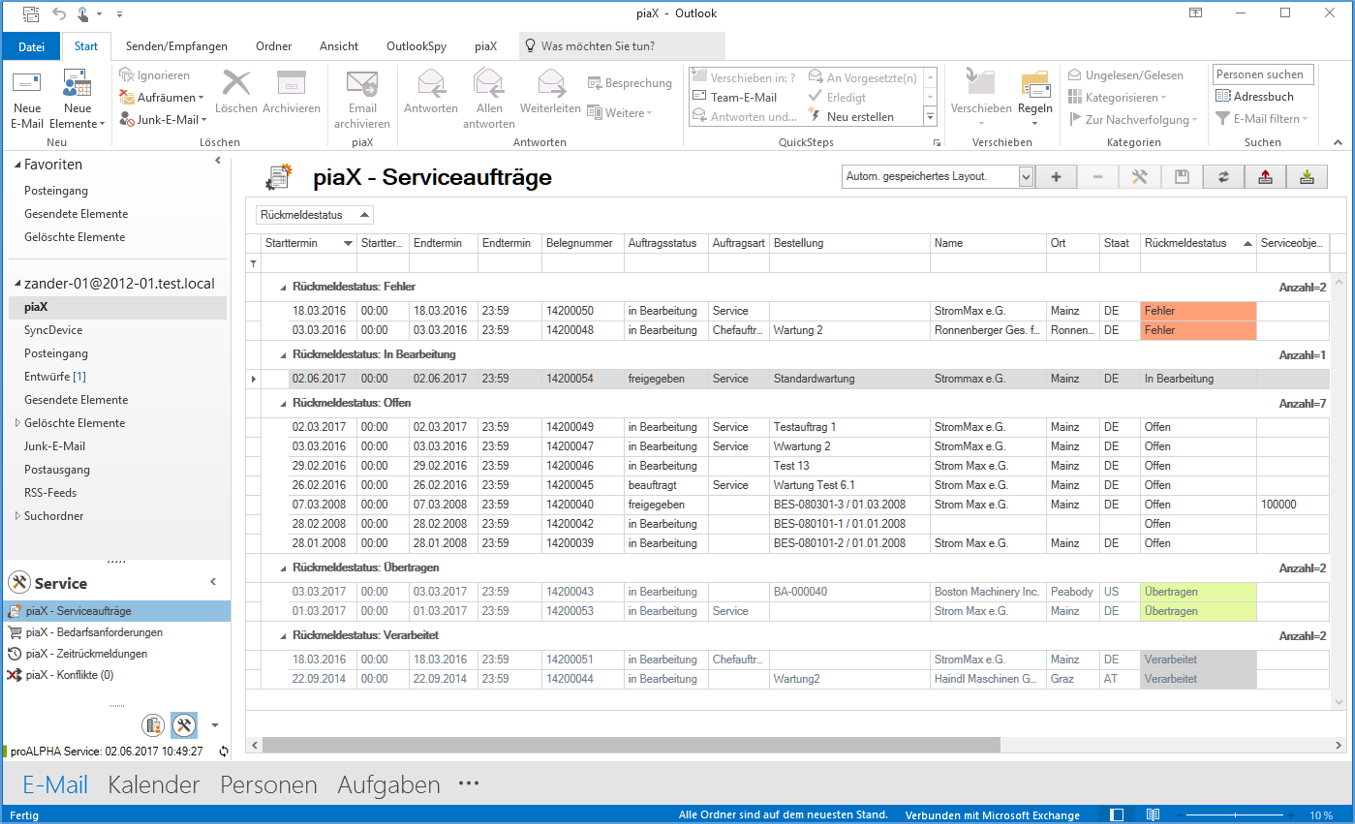Open the Aufräumen dropdown
Screen dimensions: 1355x824
(162, 97)
